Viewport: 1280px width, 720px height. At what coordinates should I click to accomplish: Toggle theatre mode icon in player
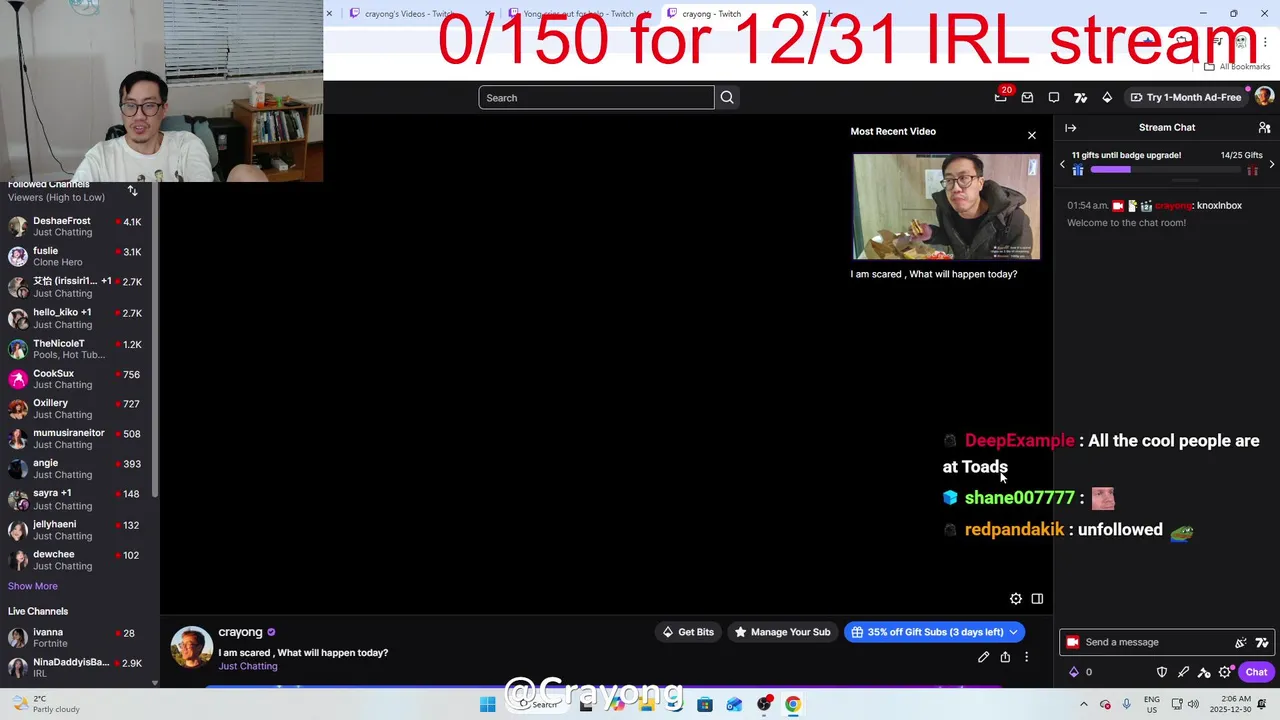(x=1037, y=599)
